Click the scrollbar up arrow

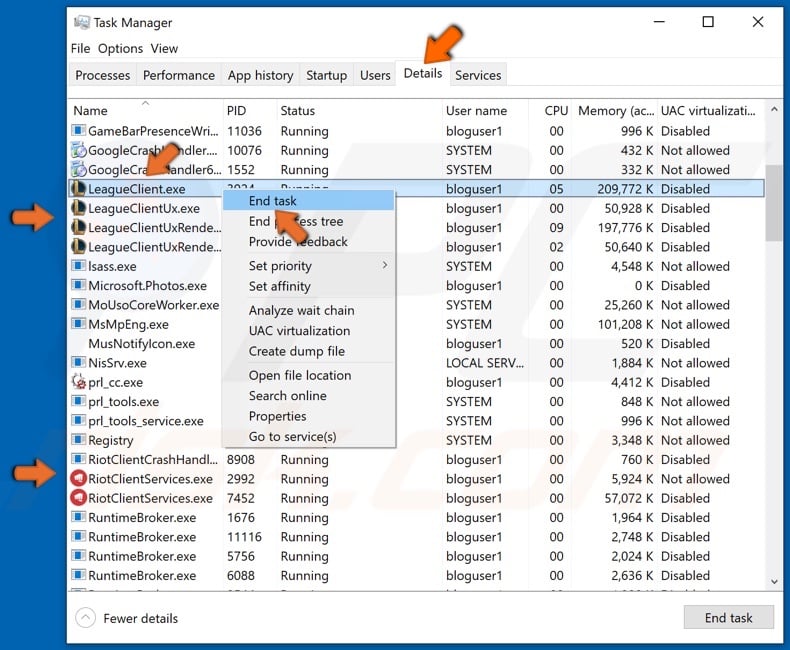pos(774,109)
